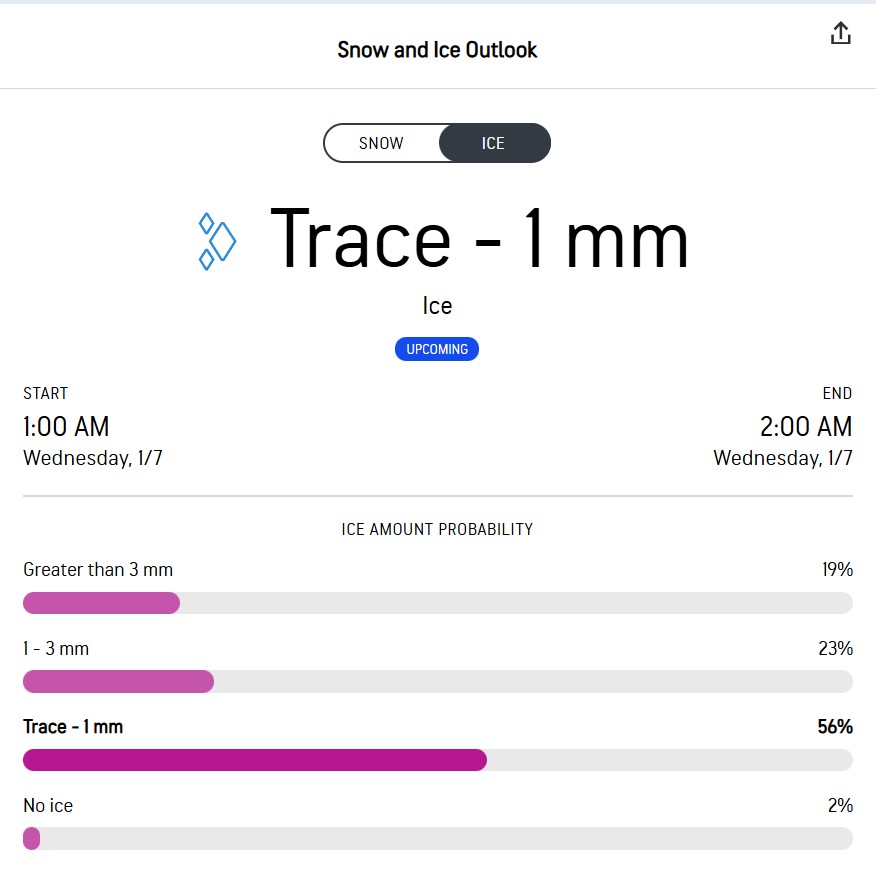This screenshot has height=878, width=876.
Task: Click the 1:00 AM start time
Action: [66, 427]
